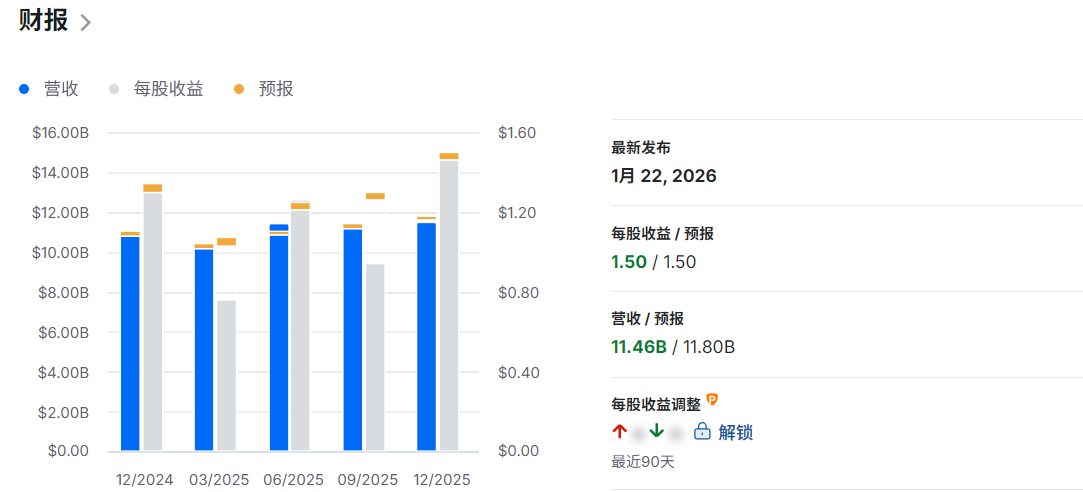Open the 解锁 unlock link

pos(736,433)
